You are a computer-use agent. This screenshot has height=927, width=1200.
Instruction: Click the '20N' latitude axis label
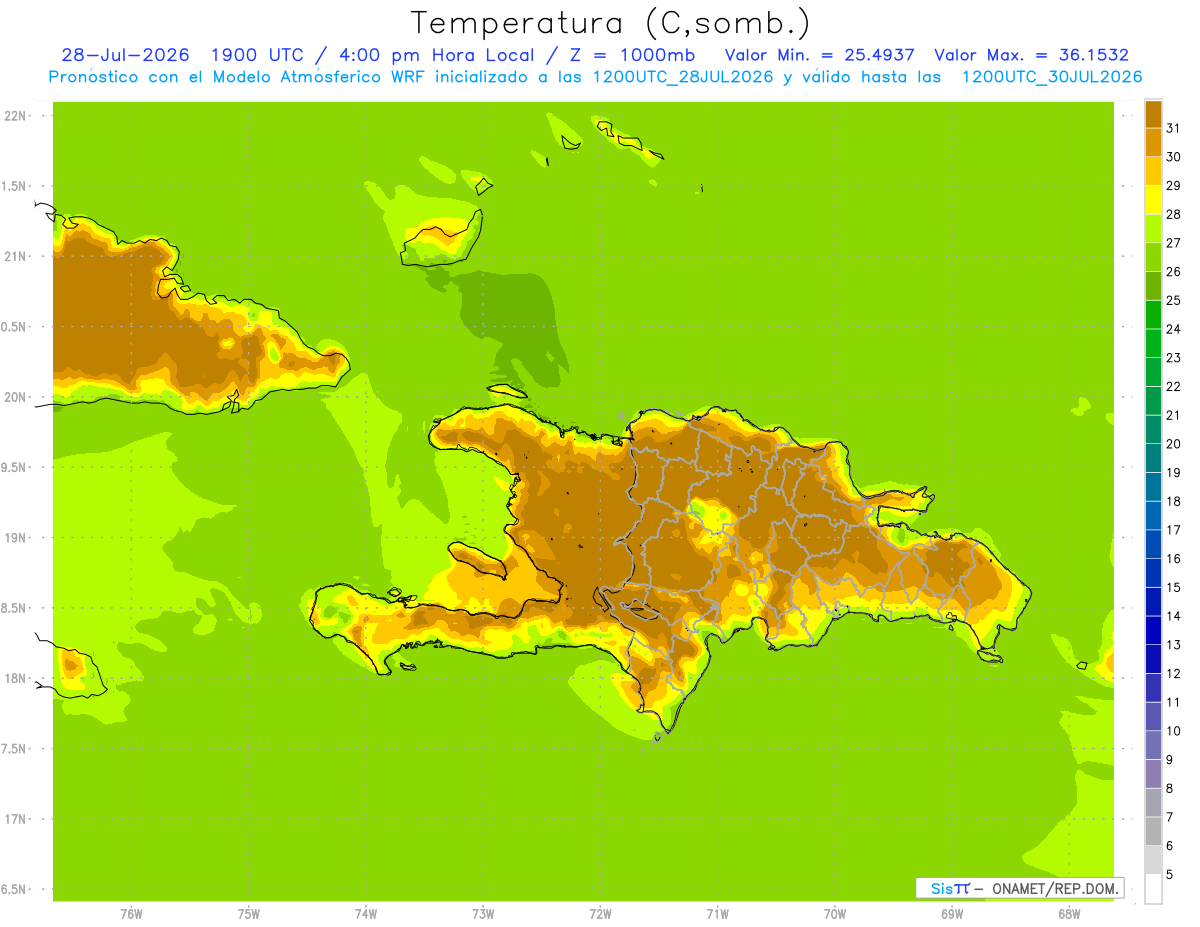[15, 397]
